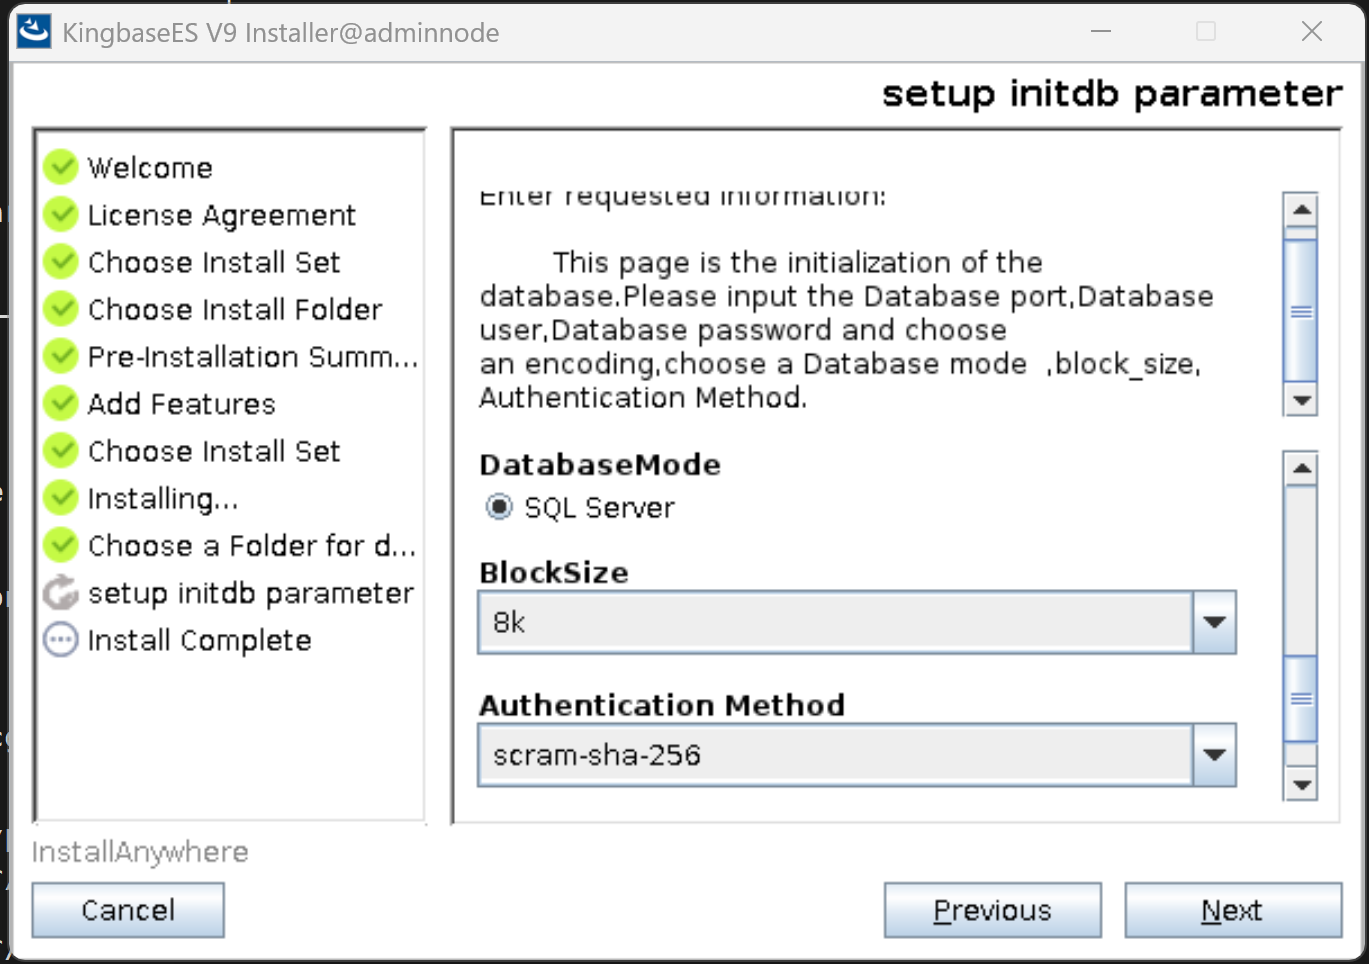
Task: Click the up arrow of the parameters scrollbar
Action: pos(1301,468)
